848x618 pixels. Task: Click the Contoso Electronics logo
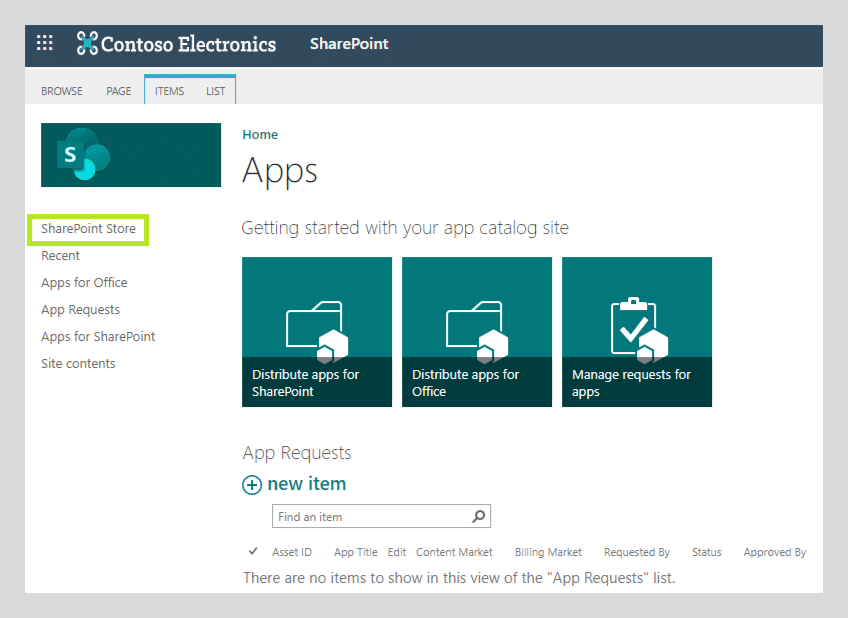[176, 44]
